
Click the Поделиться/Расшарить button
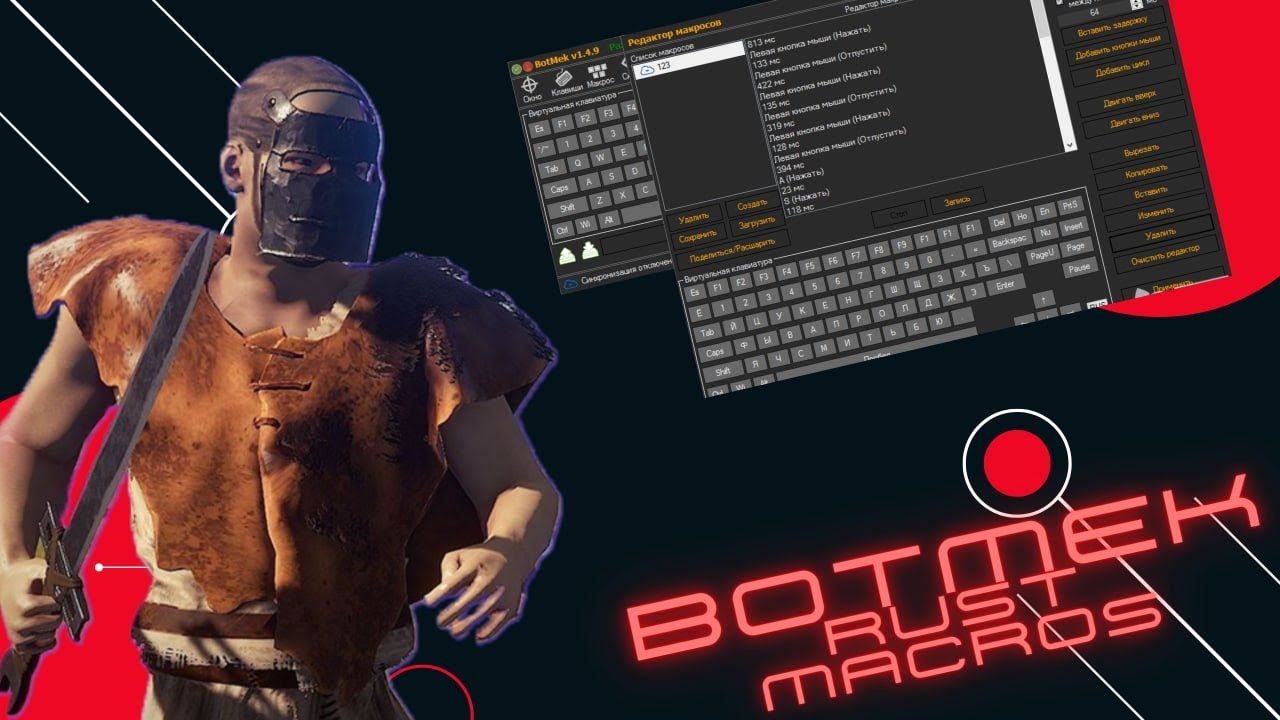(x=733, y=250)
